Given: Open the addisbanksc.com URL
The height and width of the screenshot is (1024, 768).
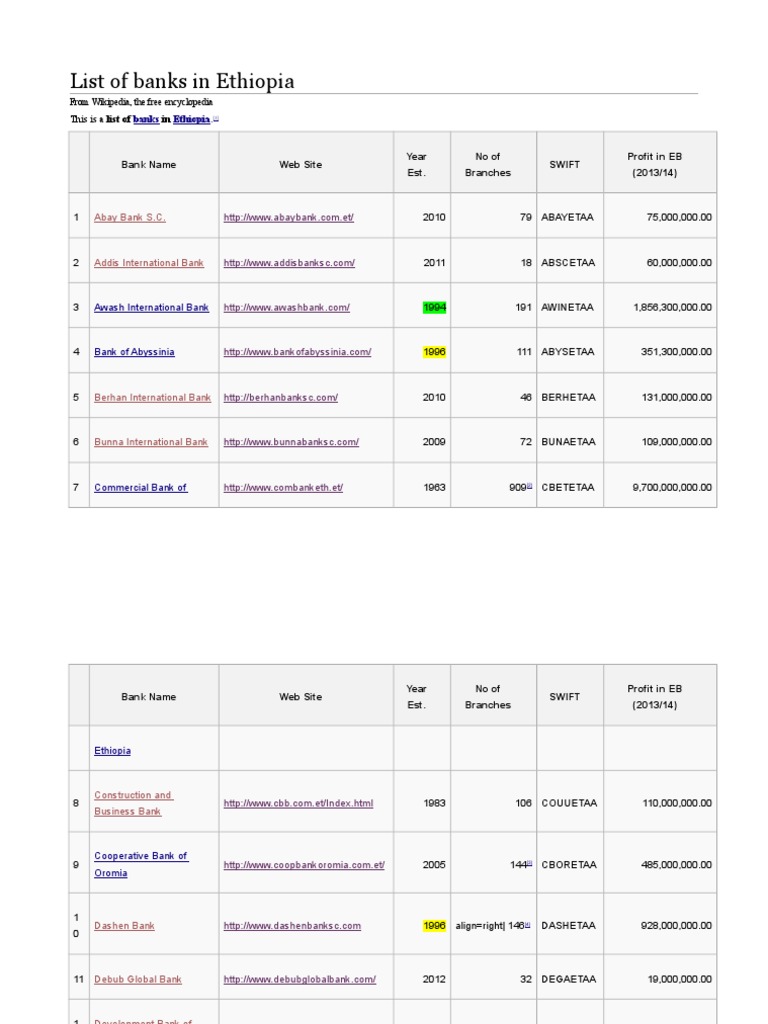Looking at the screenshot, I should (x=289, y=263).
